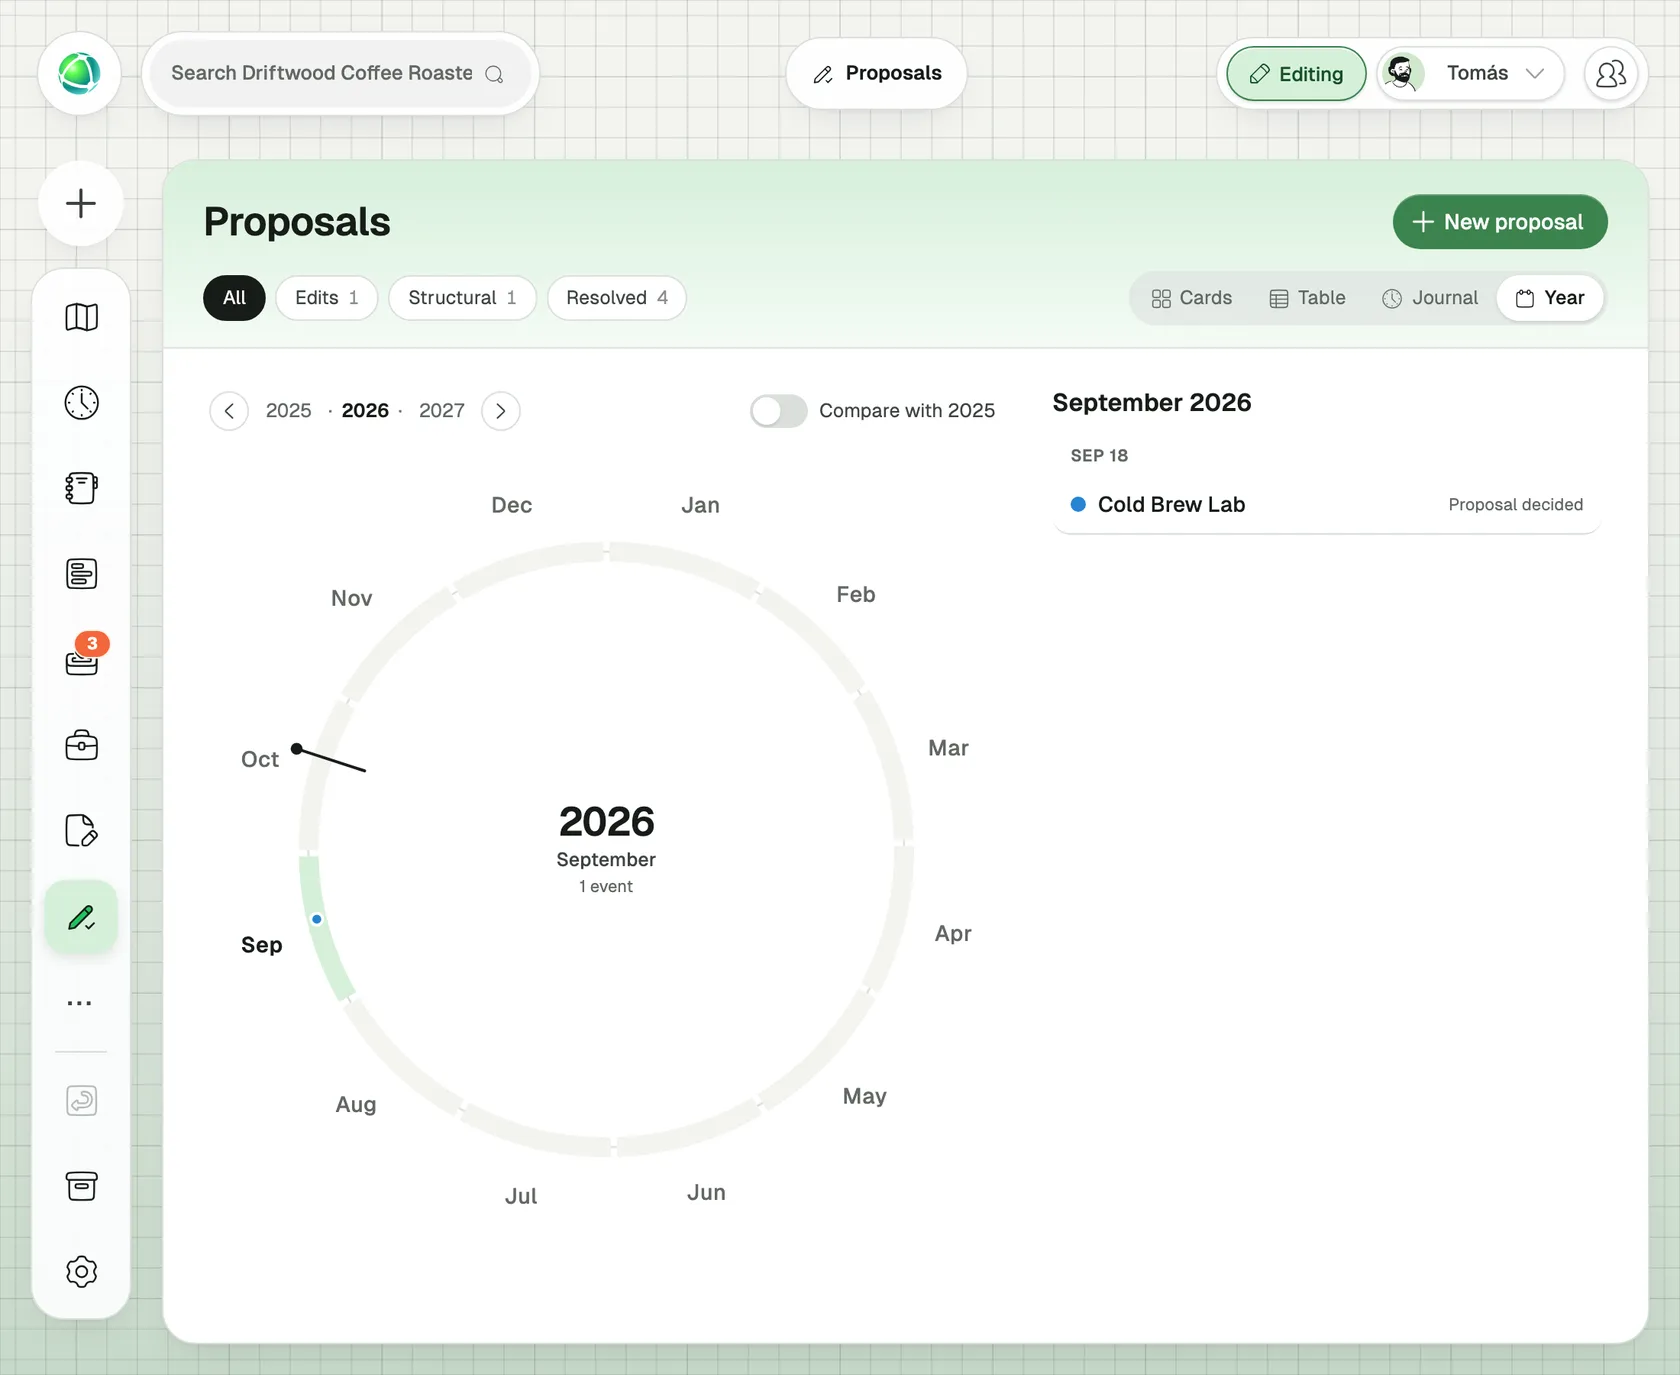This screenshot has width=1680, height=1375.
Task: Click the current-date needle marker near Oct
Action: point(297,749)
